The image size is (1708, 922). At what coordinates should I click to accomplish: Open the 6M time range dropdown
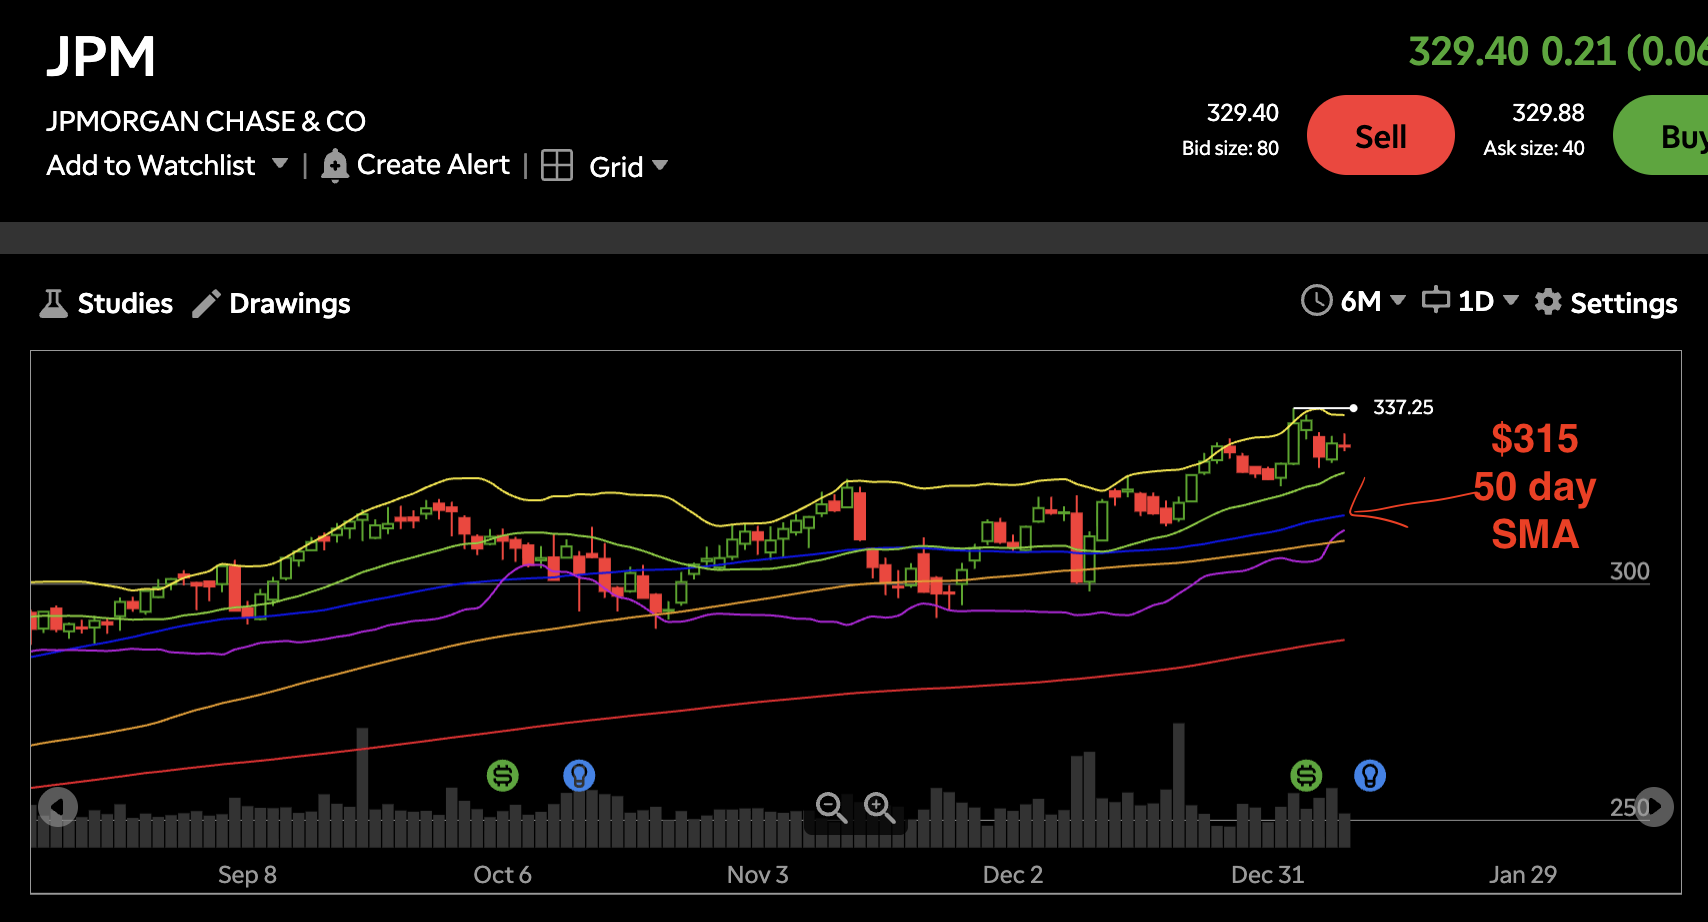1373,301
